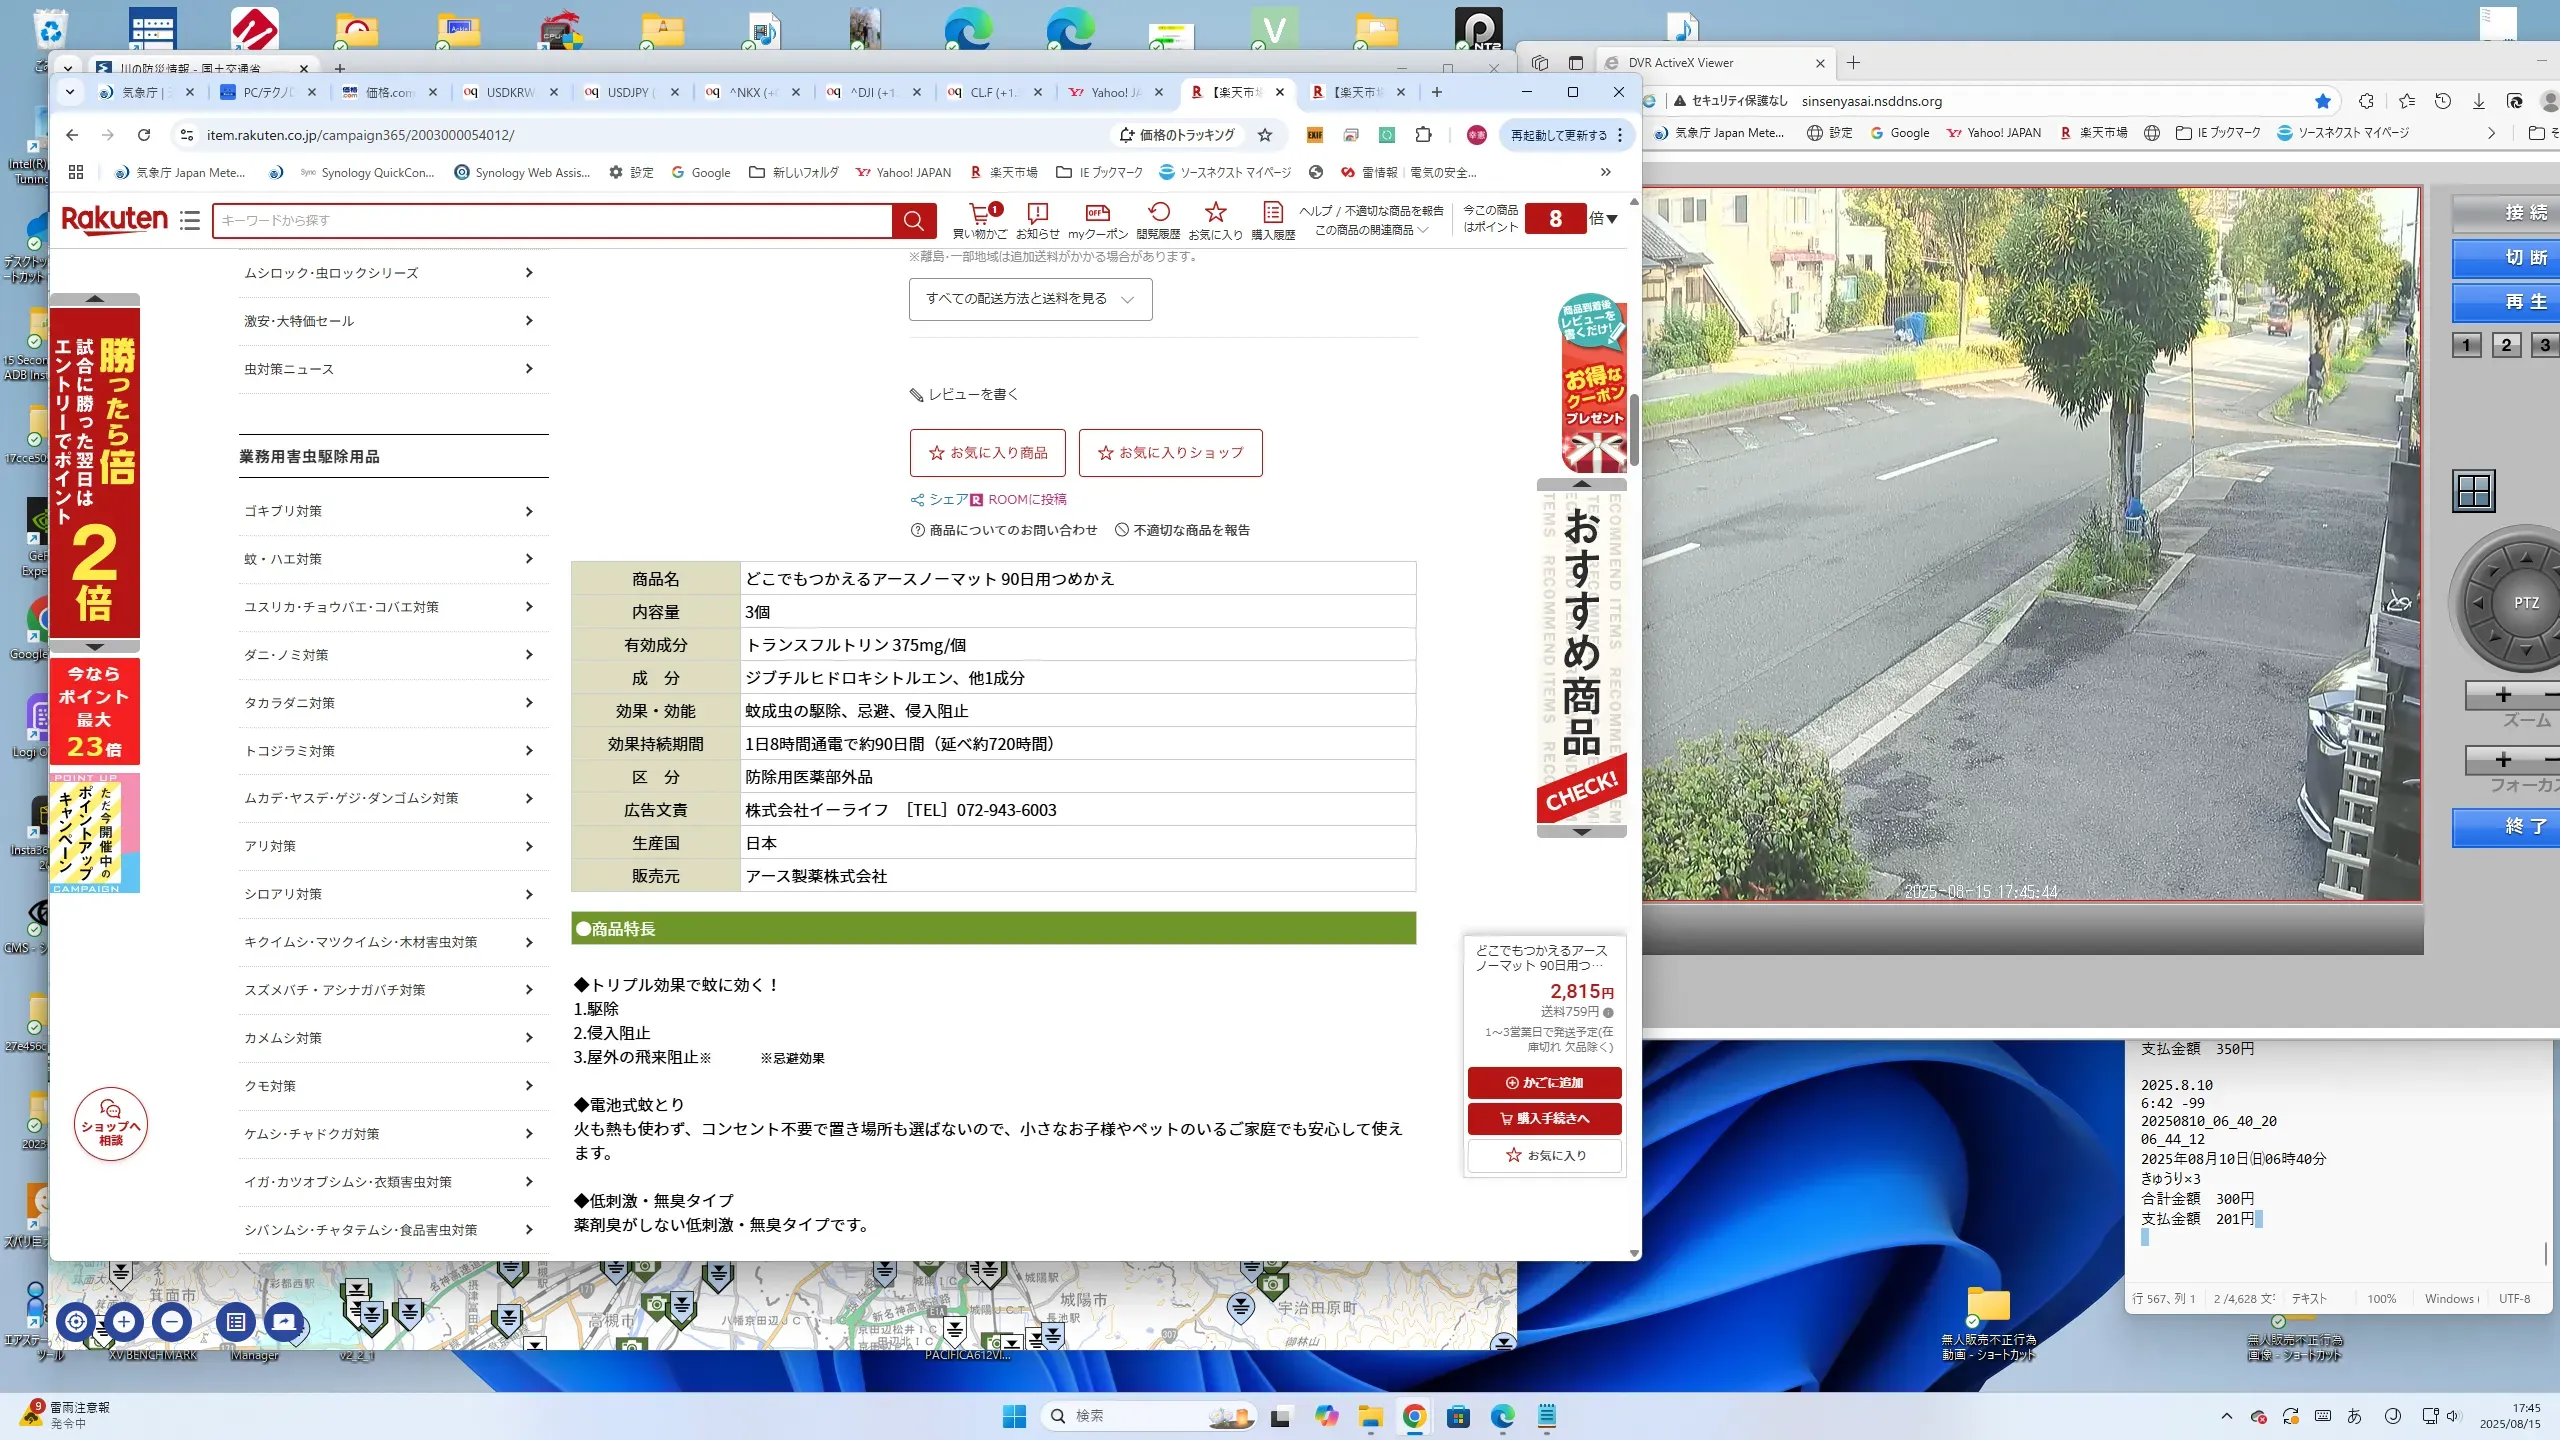The height and width of the screenshot is (1440, 2560).
Task: Expand the ゴキブリ対策 category chevron
Action: pyautogui.click(x=529, y=511)
